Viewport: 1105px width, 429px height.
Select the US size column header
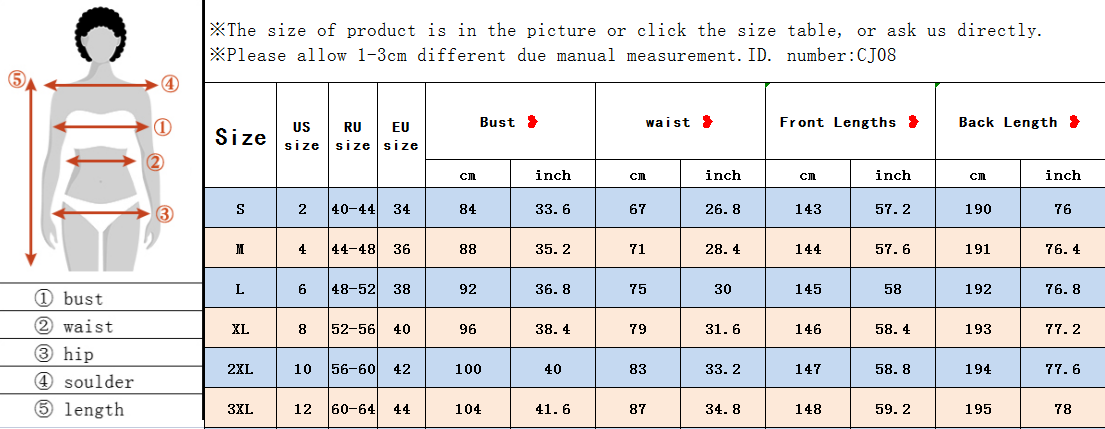click(302, 136)
